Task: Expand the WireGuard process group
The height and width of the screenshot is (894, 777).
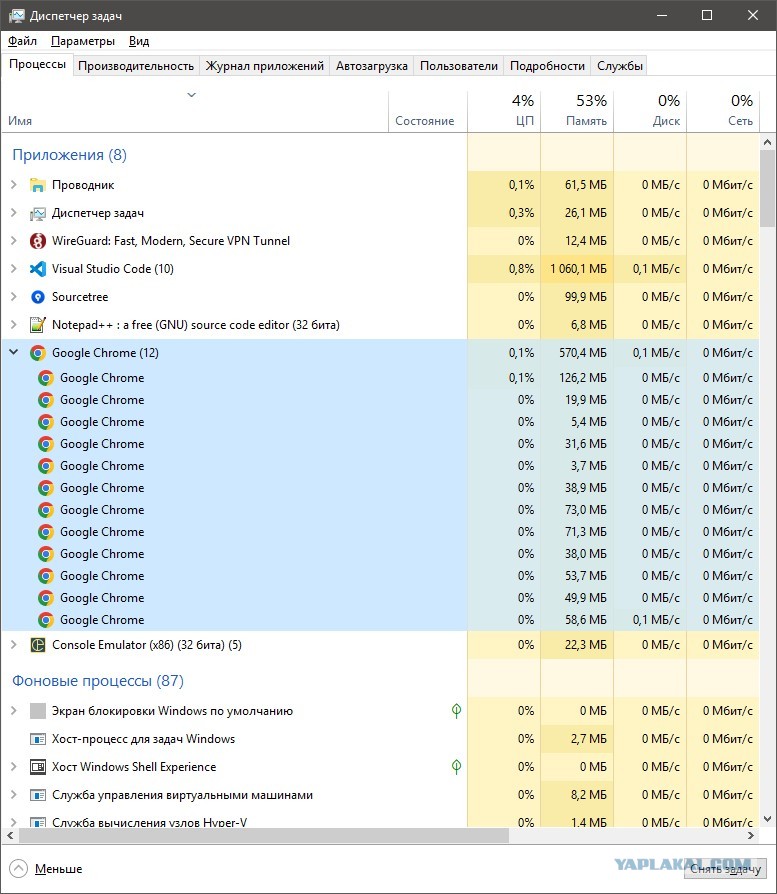Action: 14,241
